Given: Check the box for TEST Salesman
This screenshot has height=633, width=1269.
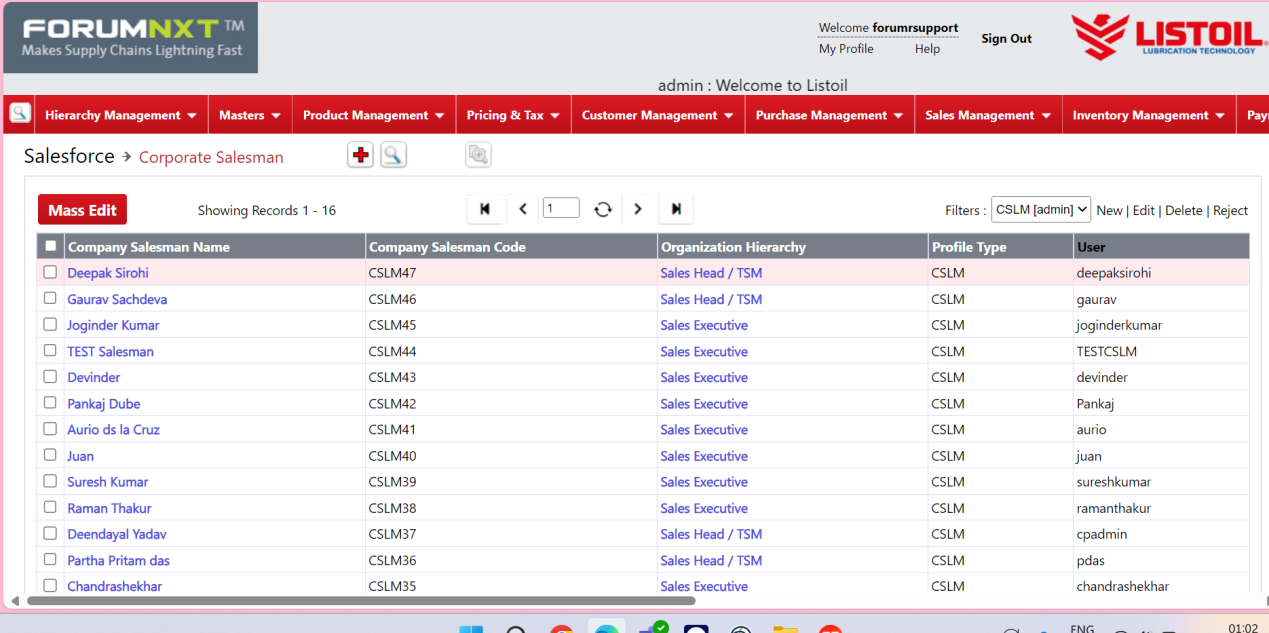Looking at the screenshot, I should tap(50, 351).
